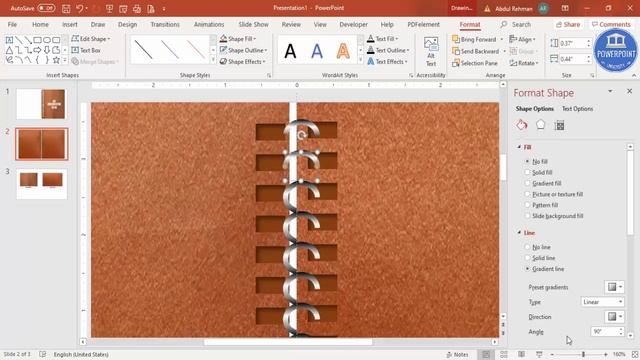The image size is (640, 360).
Task: Switch to the Design tab
Action: 127,24
